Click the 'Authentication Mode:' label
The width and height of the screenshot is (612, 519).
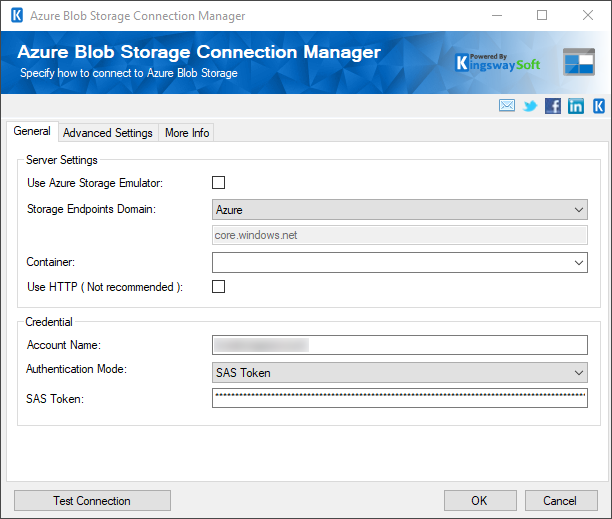coord(76,369)
